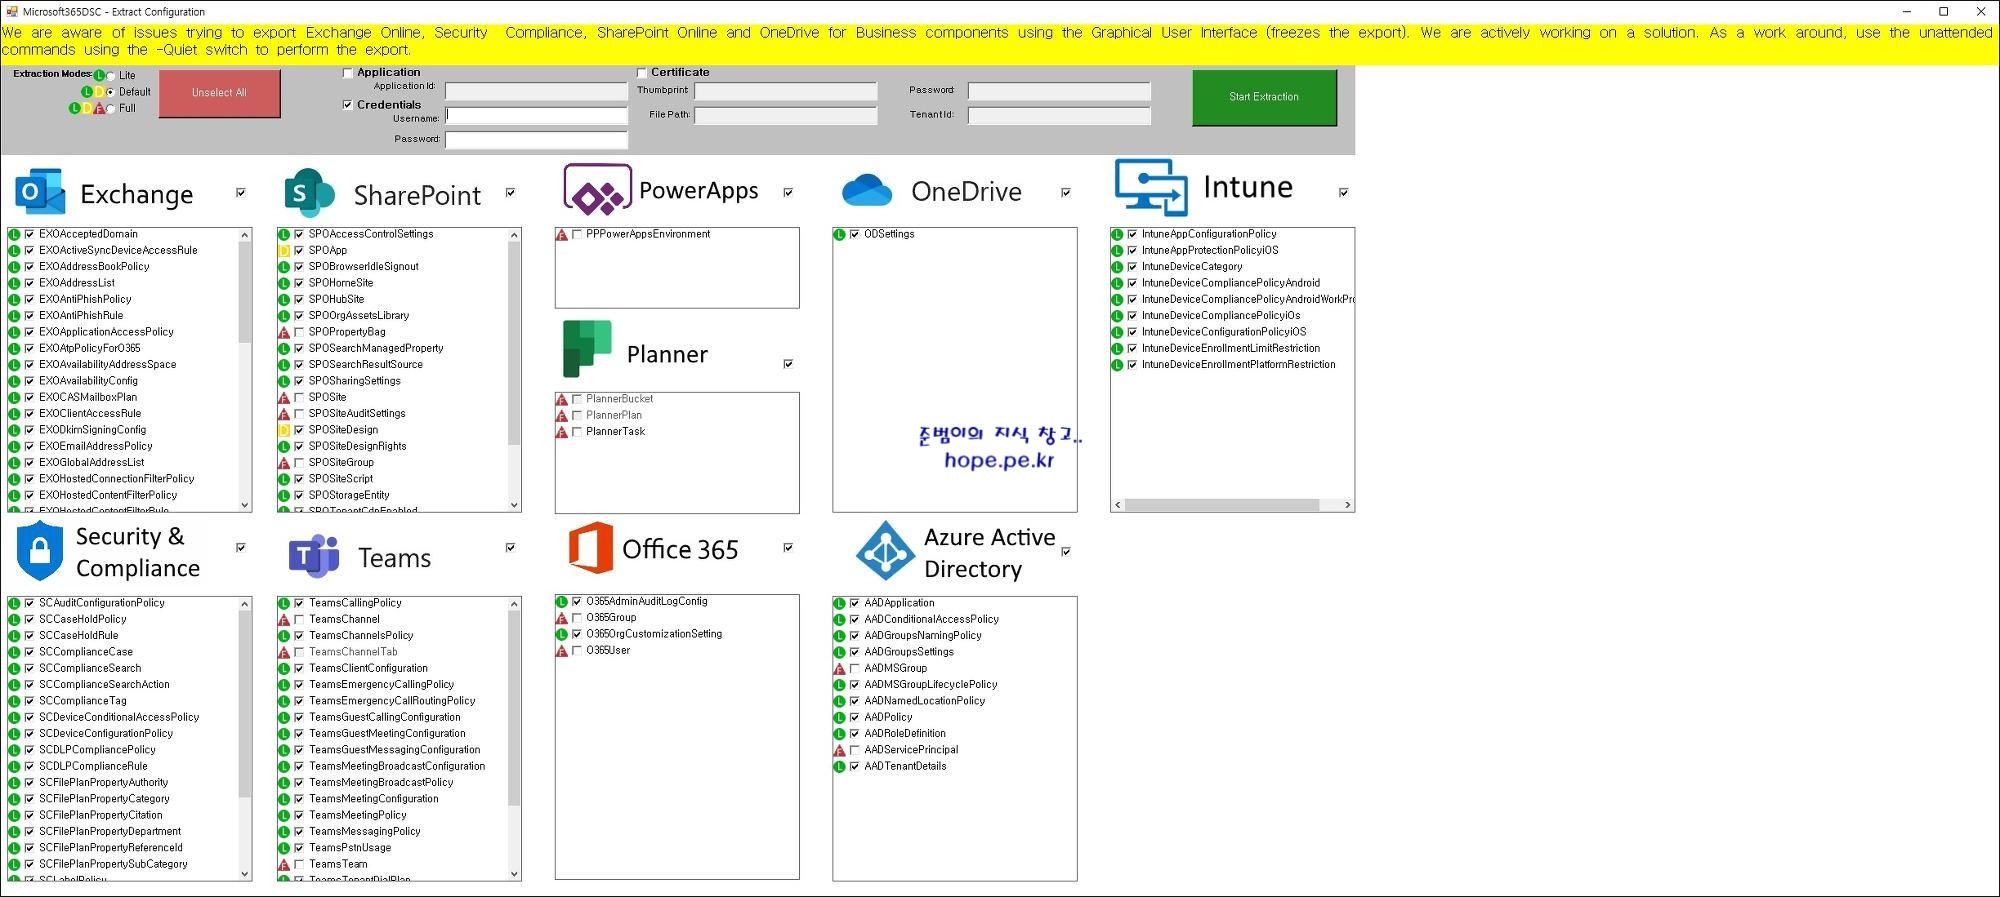
Task: Toggle the Exchange select-all checkbox
Action: coord(241,192)
